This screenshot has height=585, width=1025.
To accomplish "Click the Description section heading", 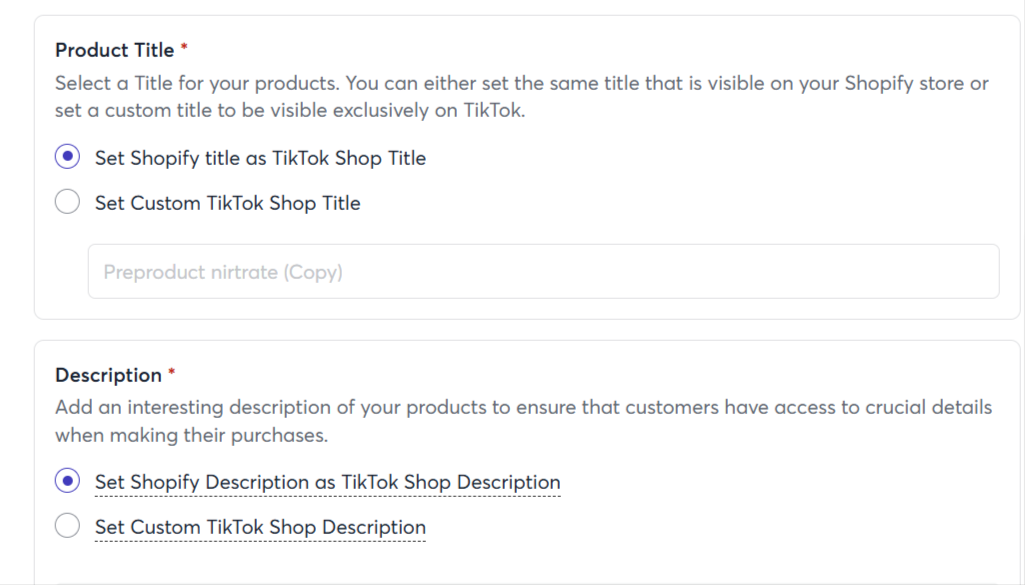I will click(x=109, y=375).
